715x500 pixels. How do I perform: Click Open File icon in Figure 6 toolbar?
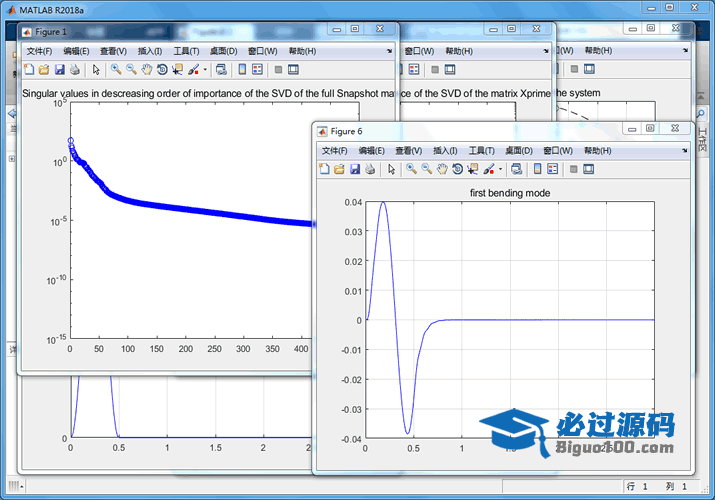click(x=339, y=169)
